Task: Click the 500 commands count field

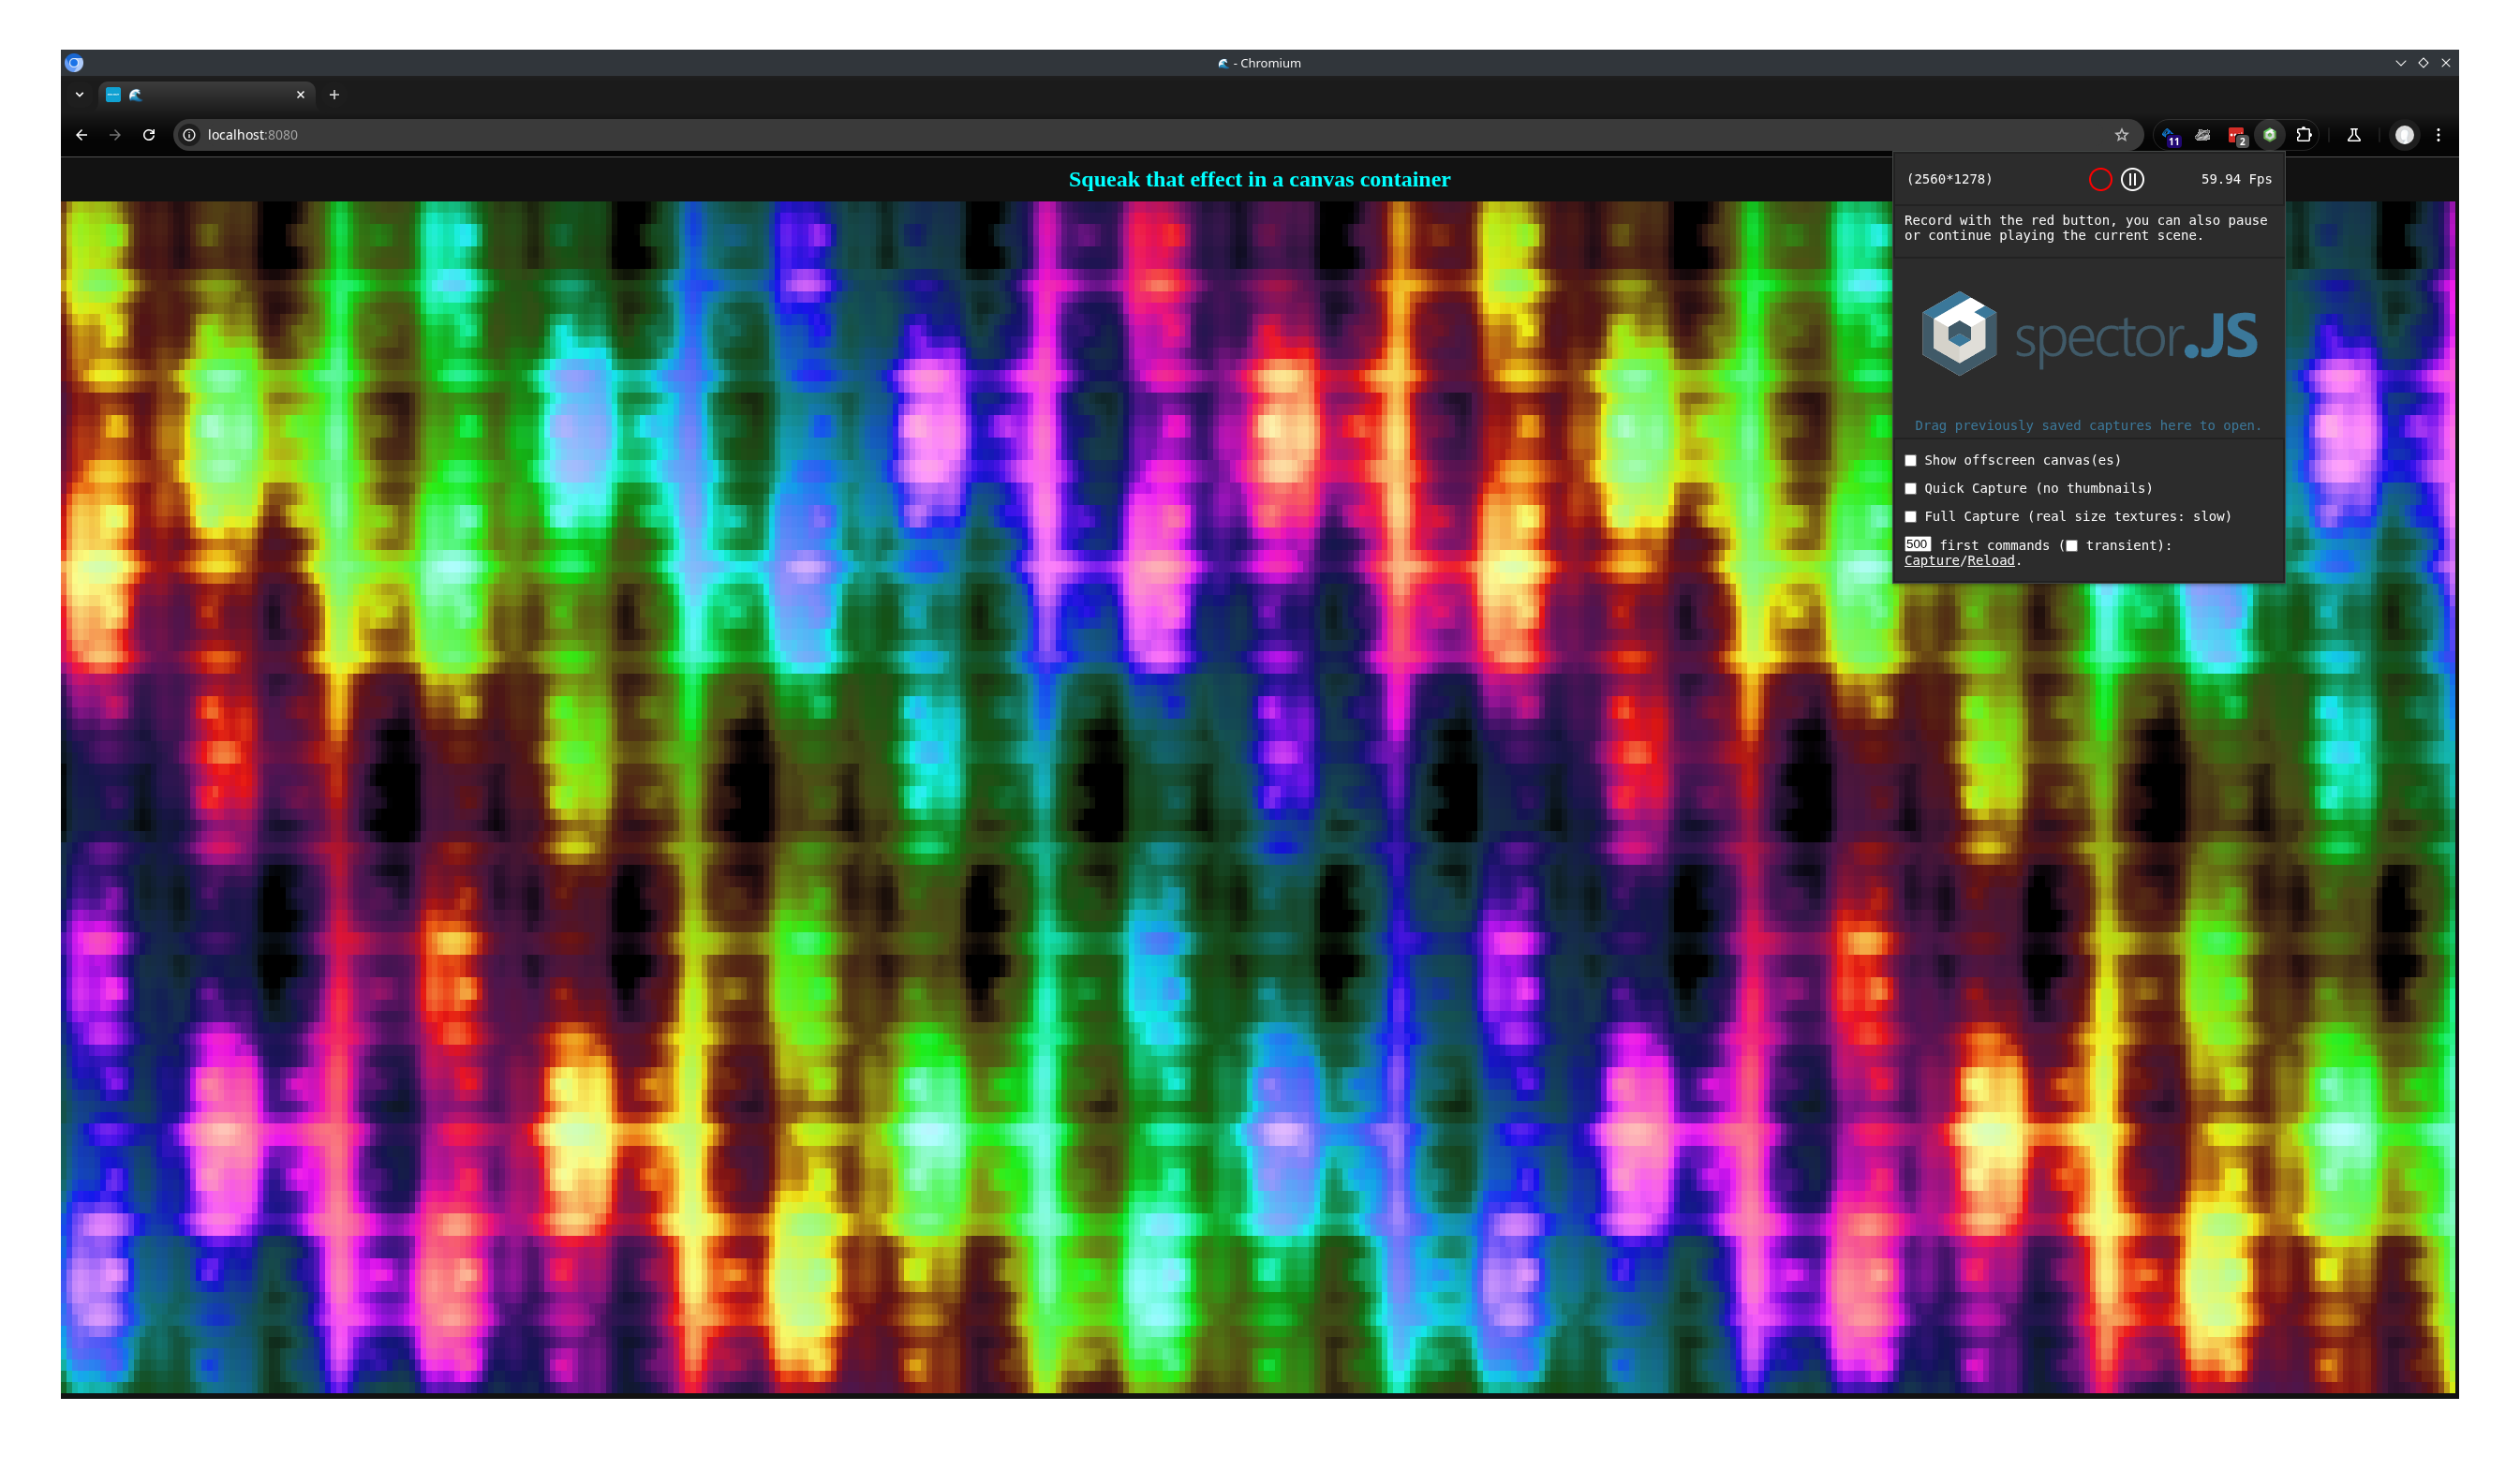Action: pos(1916,545)
